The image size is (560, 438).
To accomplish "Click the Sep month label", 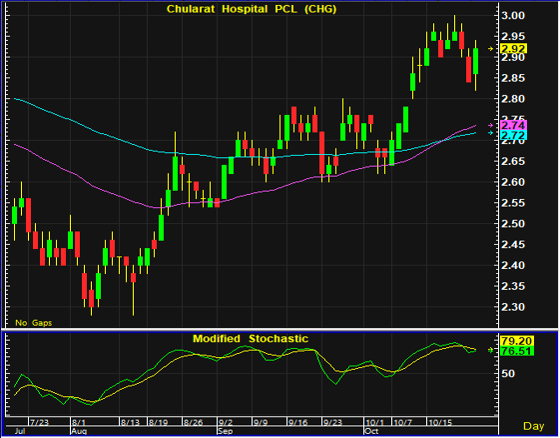I will click(225, 431).
